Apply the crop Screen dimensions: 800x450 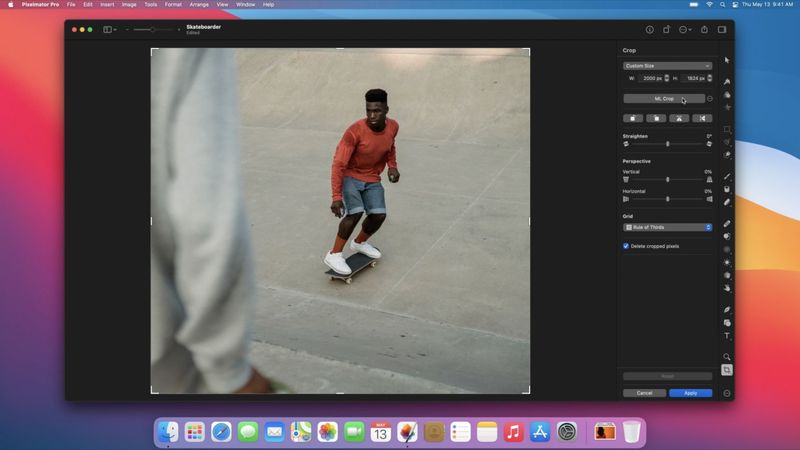coord(690,393)
